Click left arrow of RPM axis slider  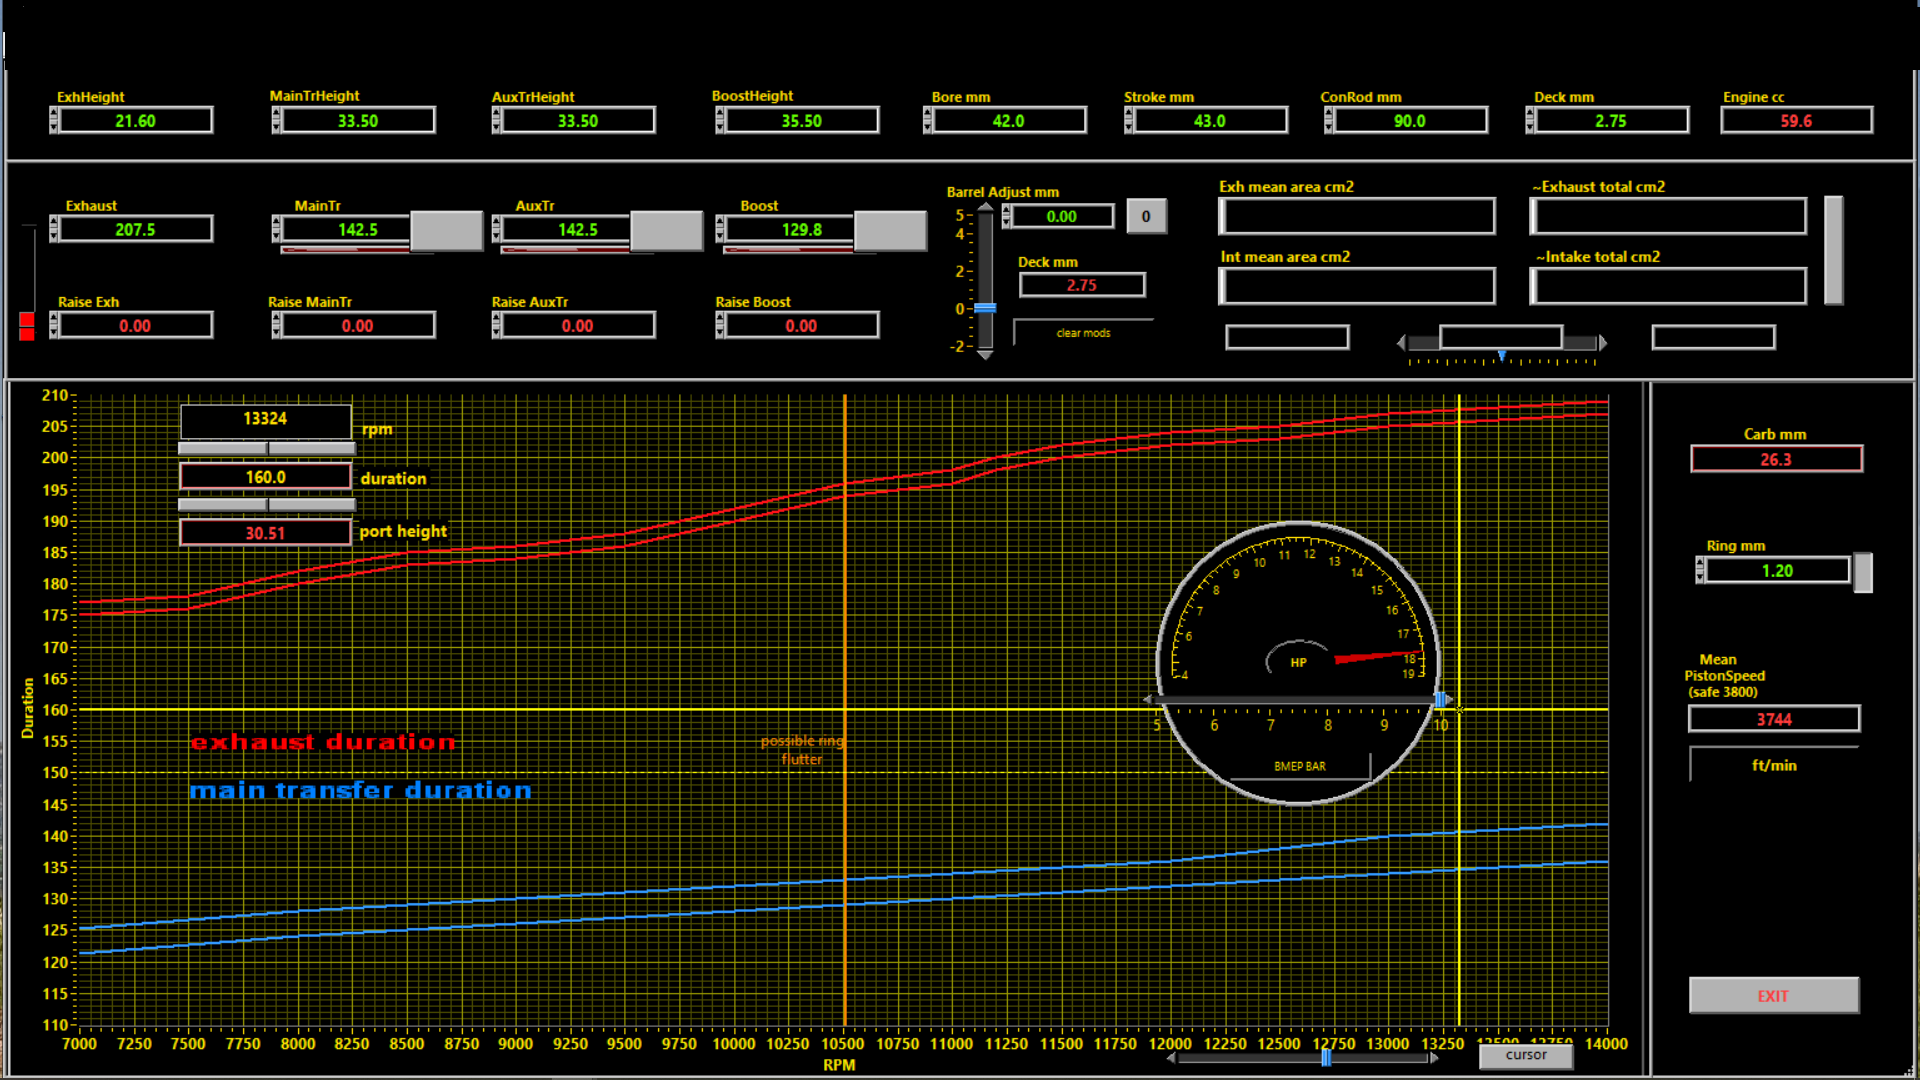pyautogui.click(x=1172, y=1058)
